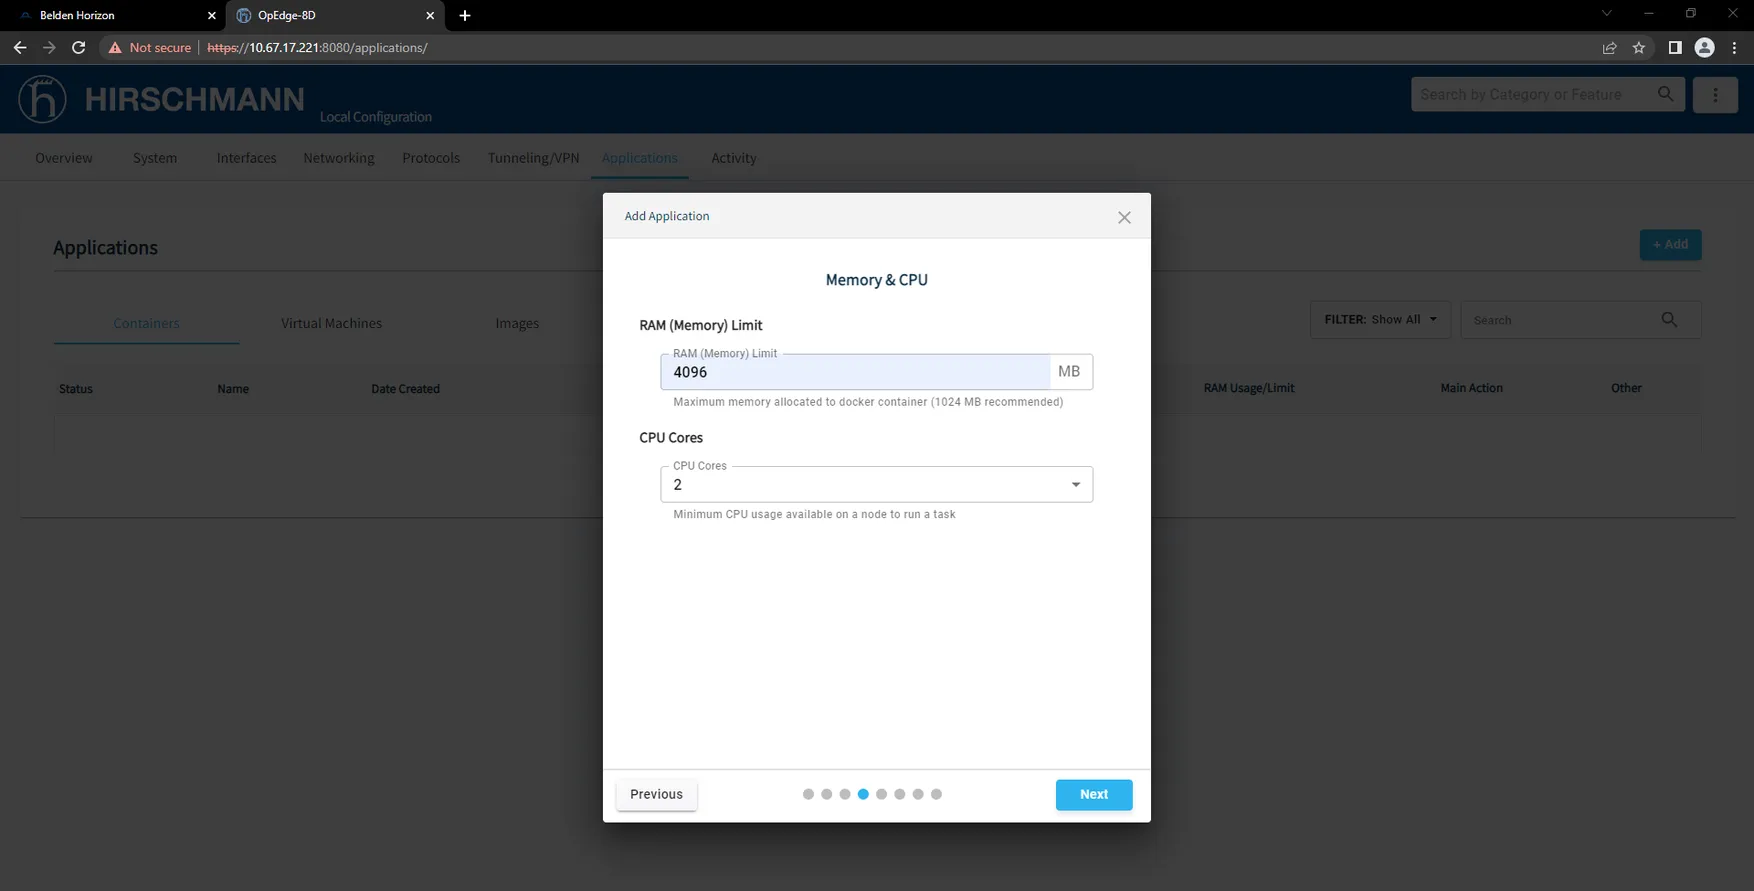This screenshot has width=1754, height=891.
Task: Select the Protocols tab
Action: [x=431, y=158]
